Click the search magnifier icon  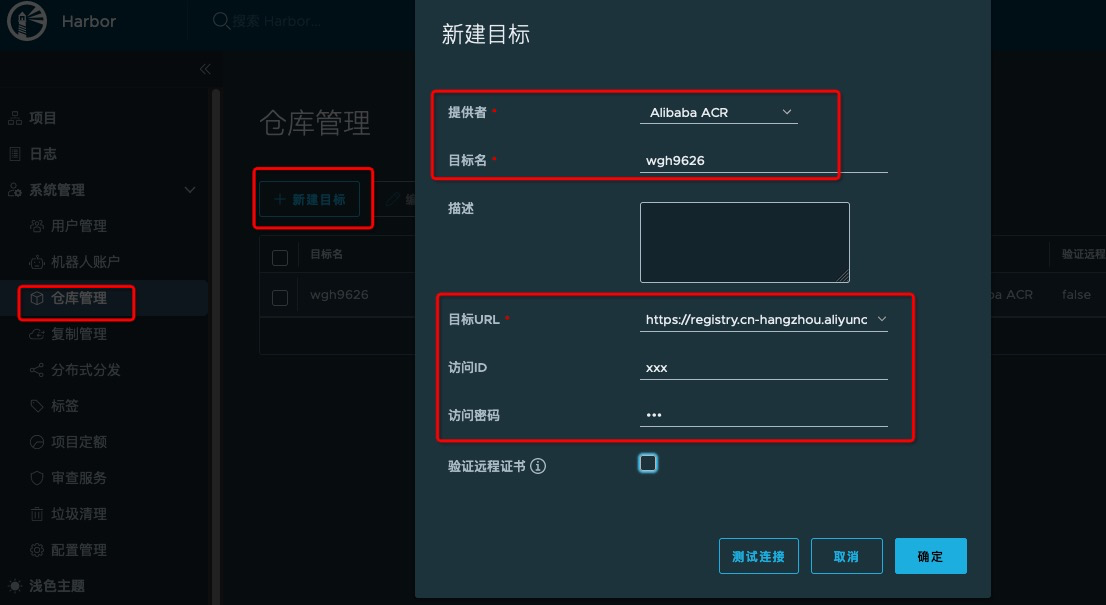(221, 21)
